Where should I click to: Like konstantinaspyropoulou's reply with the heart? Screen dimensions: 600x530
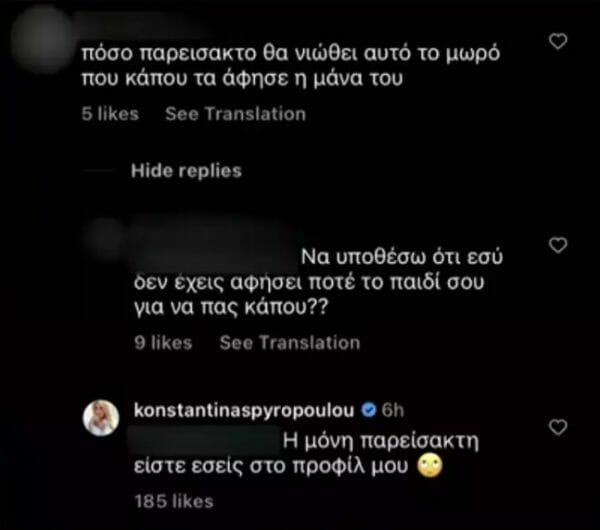[x=559, y=427]
